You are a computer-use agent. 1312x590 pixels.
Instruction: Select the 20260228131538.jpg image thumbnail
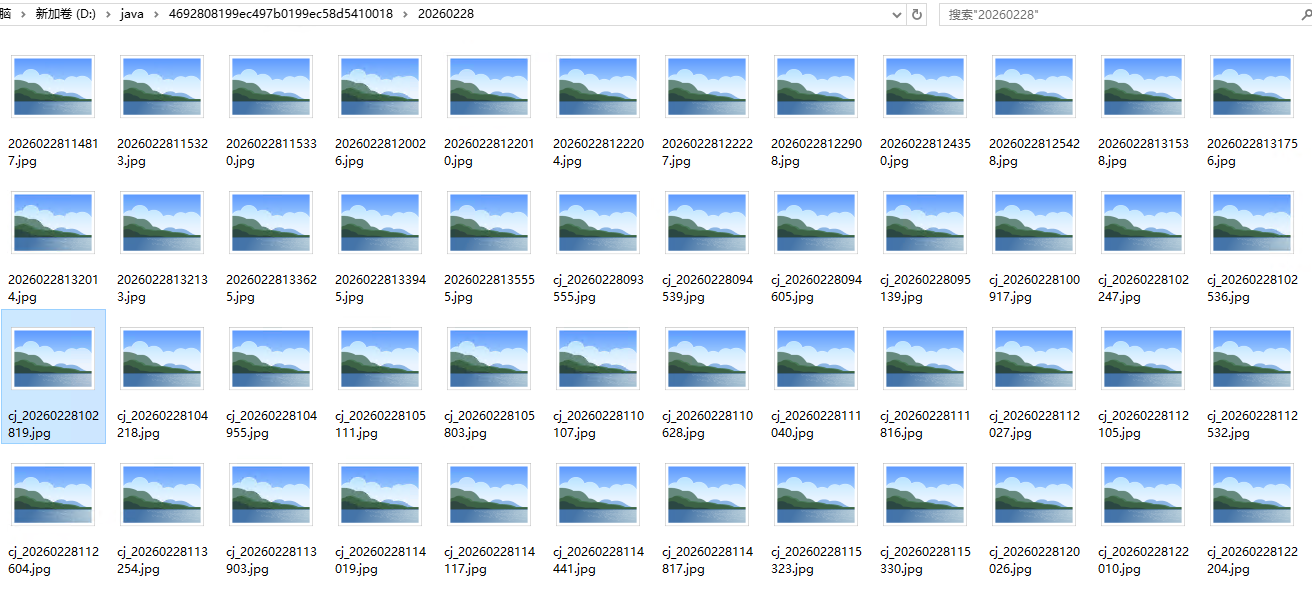[x=1143, y=87]
